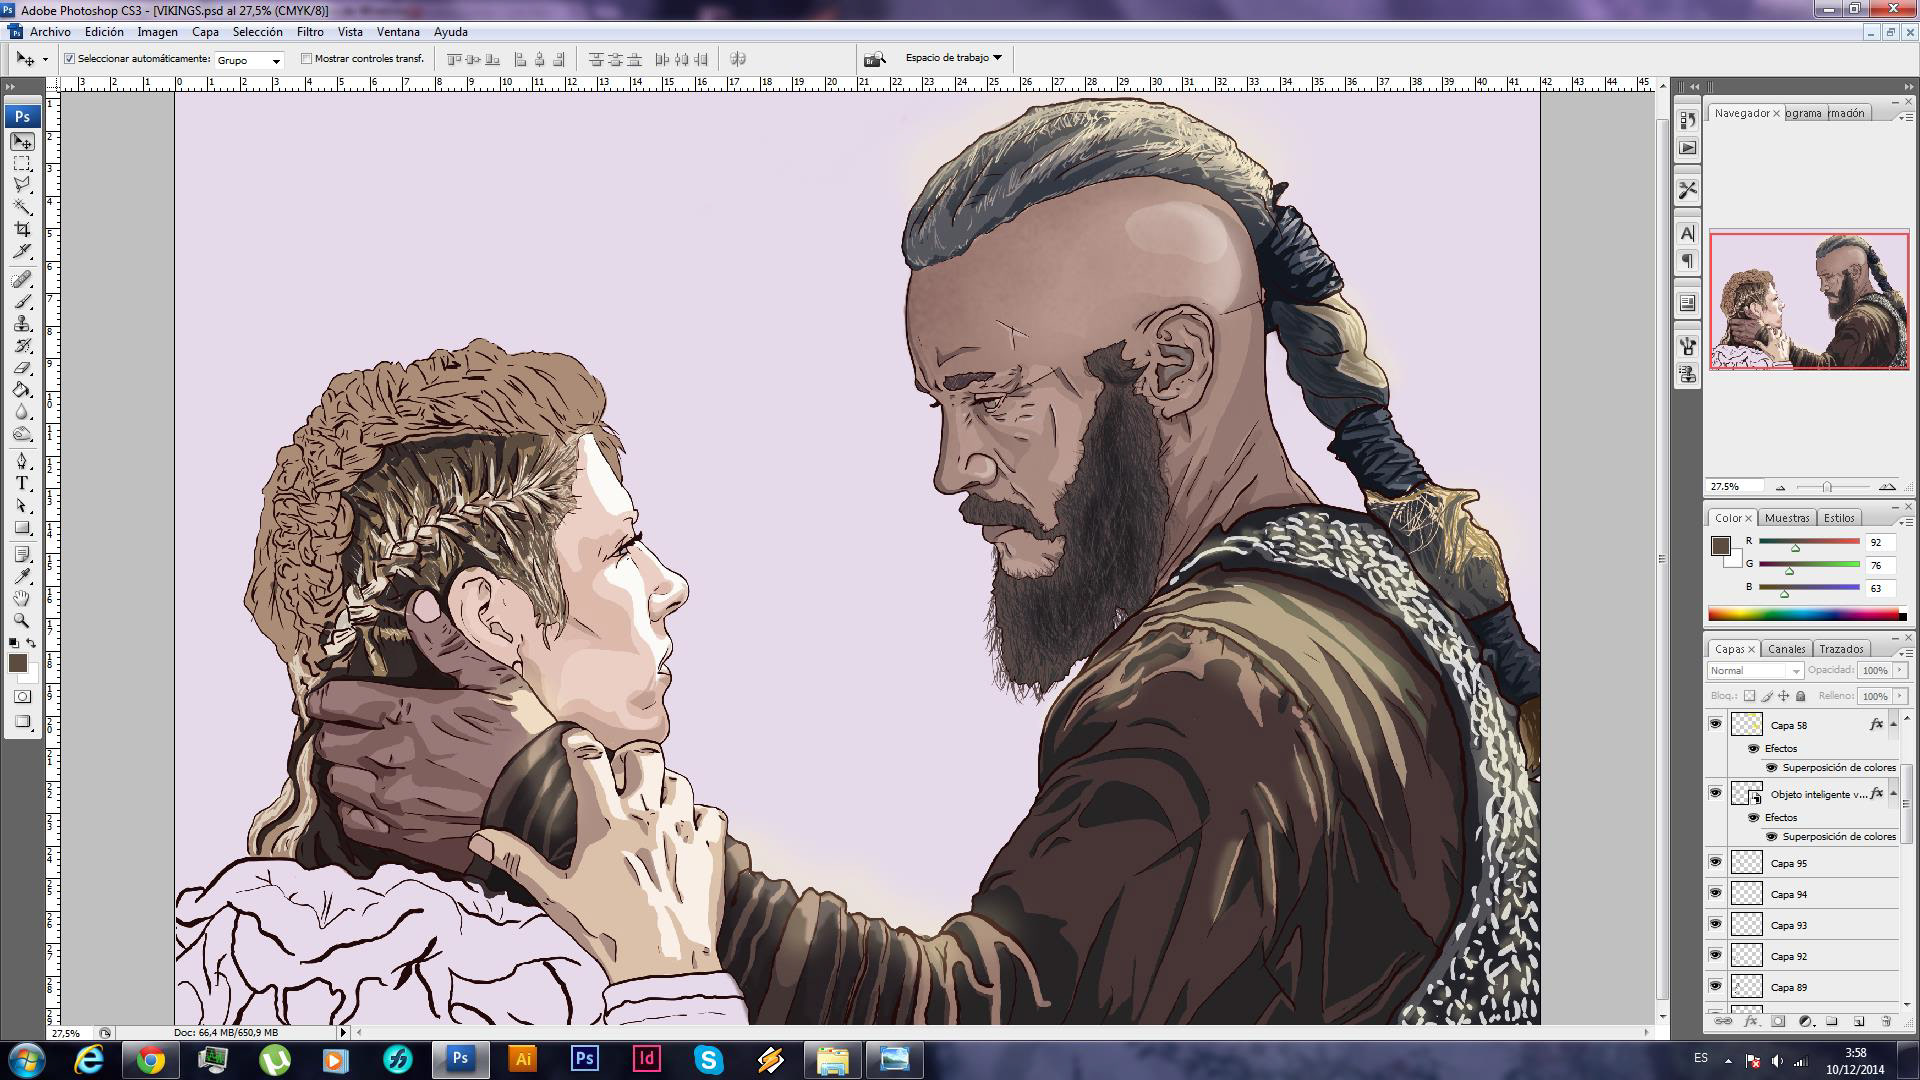Select the Hand tool
Image resolution: width=1920 pixels, height=1080 pixels.
click(x=22, y=598)
